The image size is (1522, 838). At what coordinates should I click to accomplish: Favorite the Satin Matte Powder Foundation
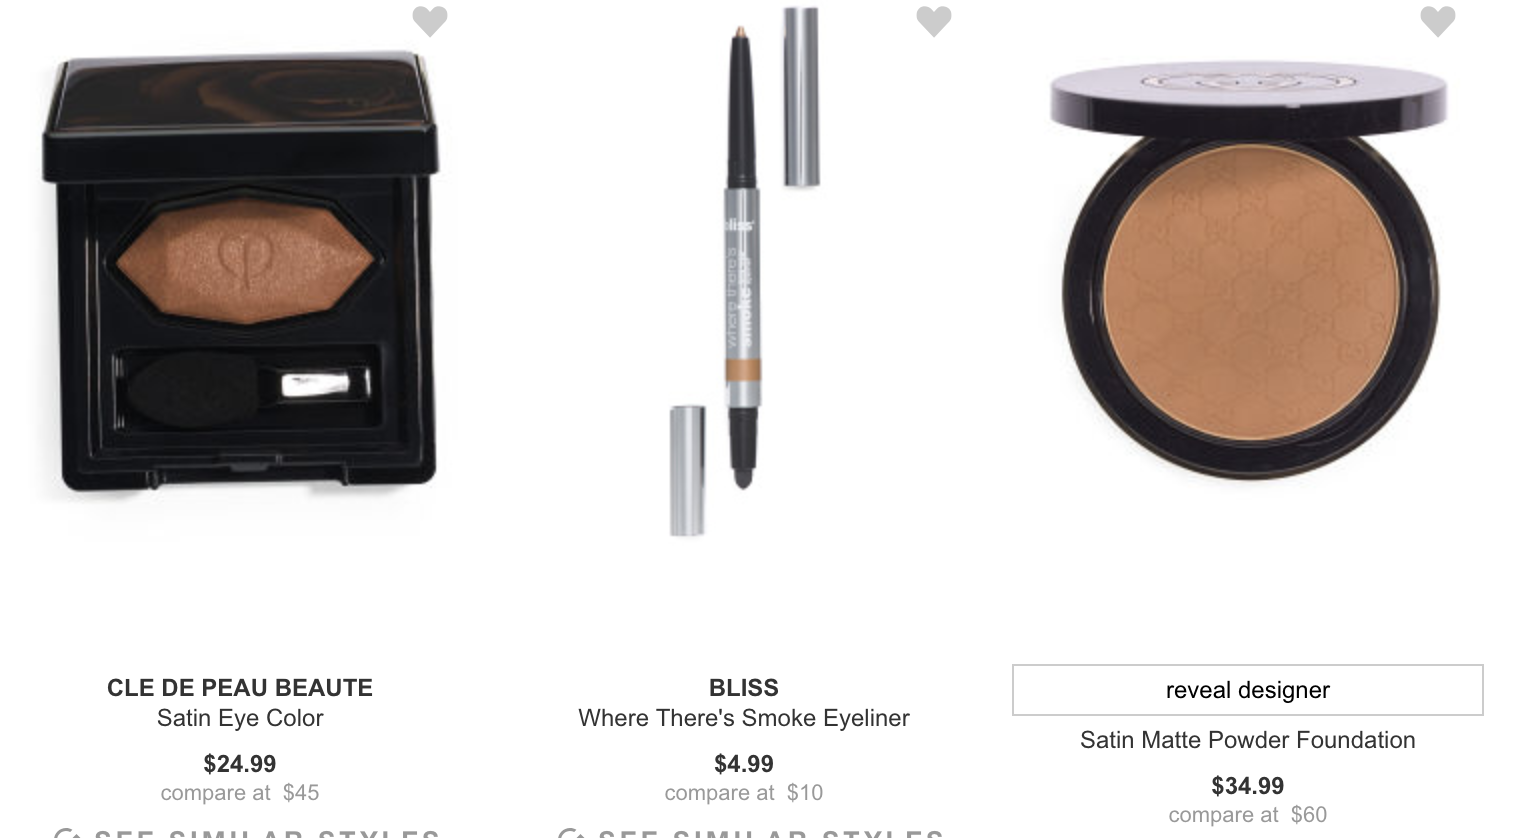click(1438, 21)
